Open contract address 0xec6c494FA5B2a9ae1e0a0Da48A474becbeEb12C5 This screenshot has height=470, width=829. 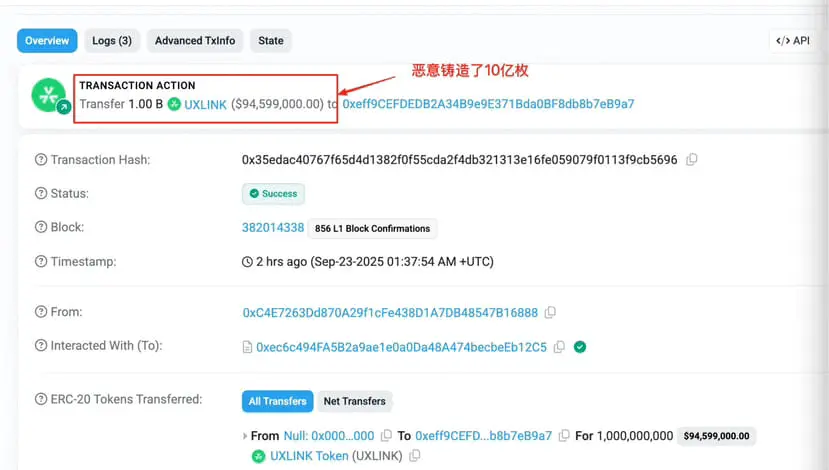pyautogui.click(x=401, y=347)
